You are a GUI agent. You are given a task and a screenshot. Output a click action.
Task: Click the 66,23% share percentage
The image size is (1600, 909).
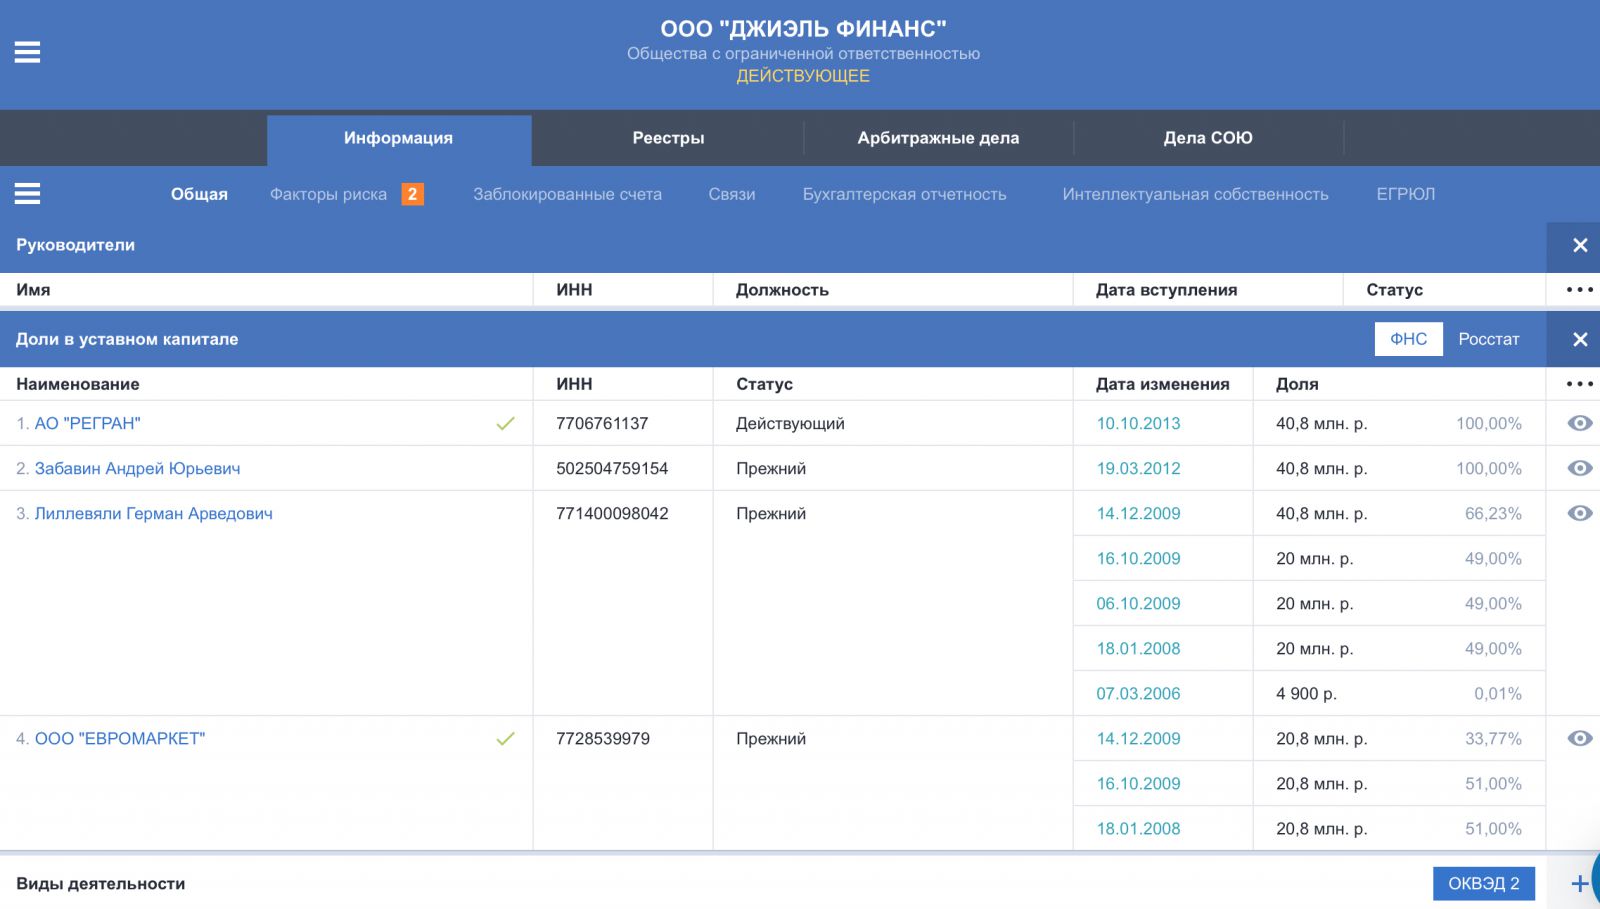pyautogui.click(x=1493, y=513)
